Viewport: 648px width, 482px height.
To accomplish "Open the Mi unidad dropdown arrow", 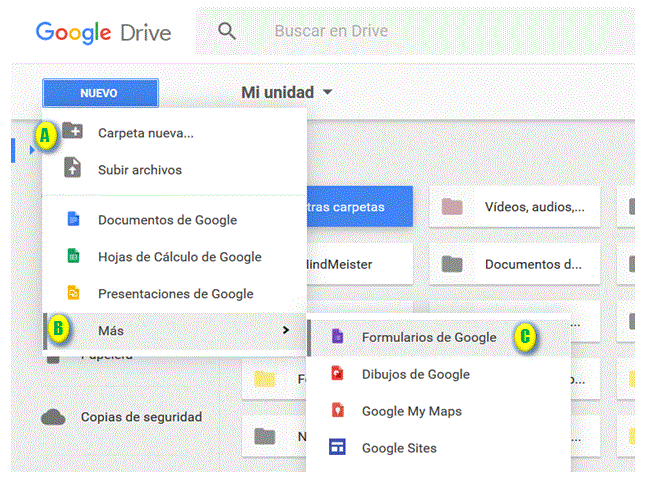I will 327,92.
